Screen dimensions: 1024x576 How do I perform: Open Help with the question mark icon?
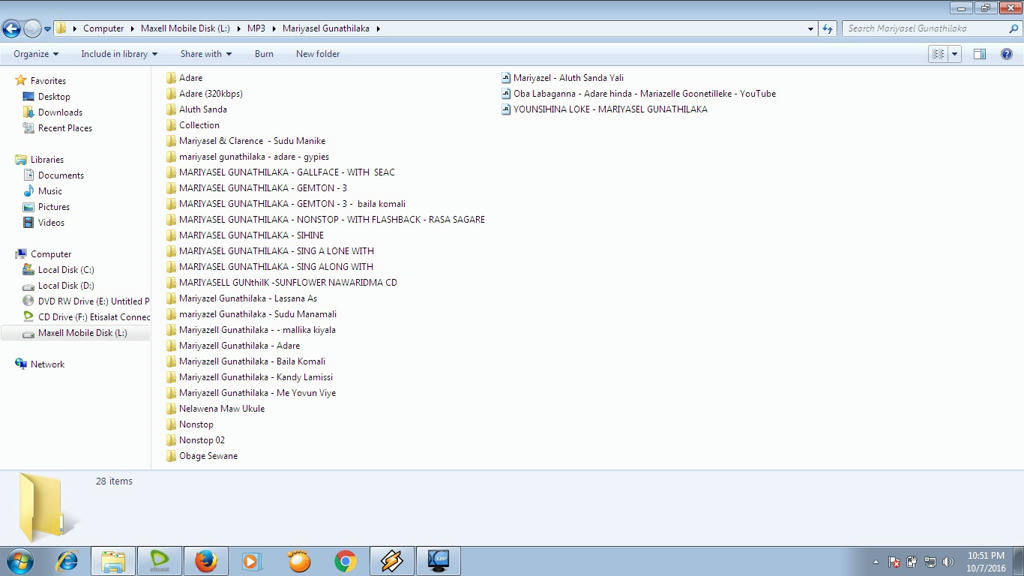coord(1006,54)
